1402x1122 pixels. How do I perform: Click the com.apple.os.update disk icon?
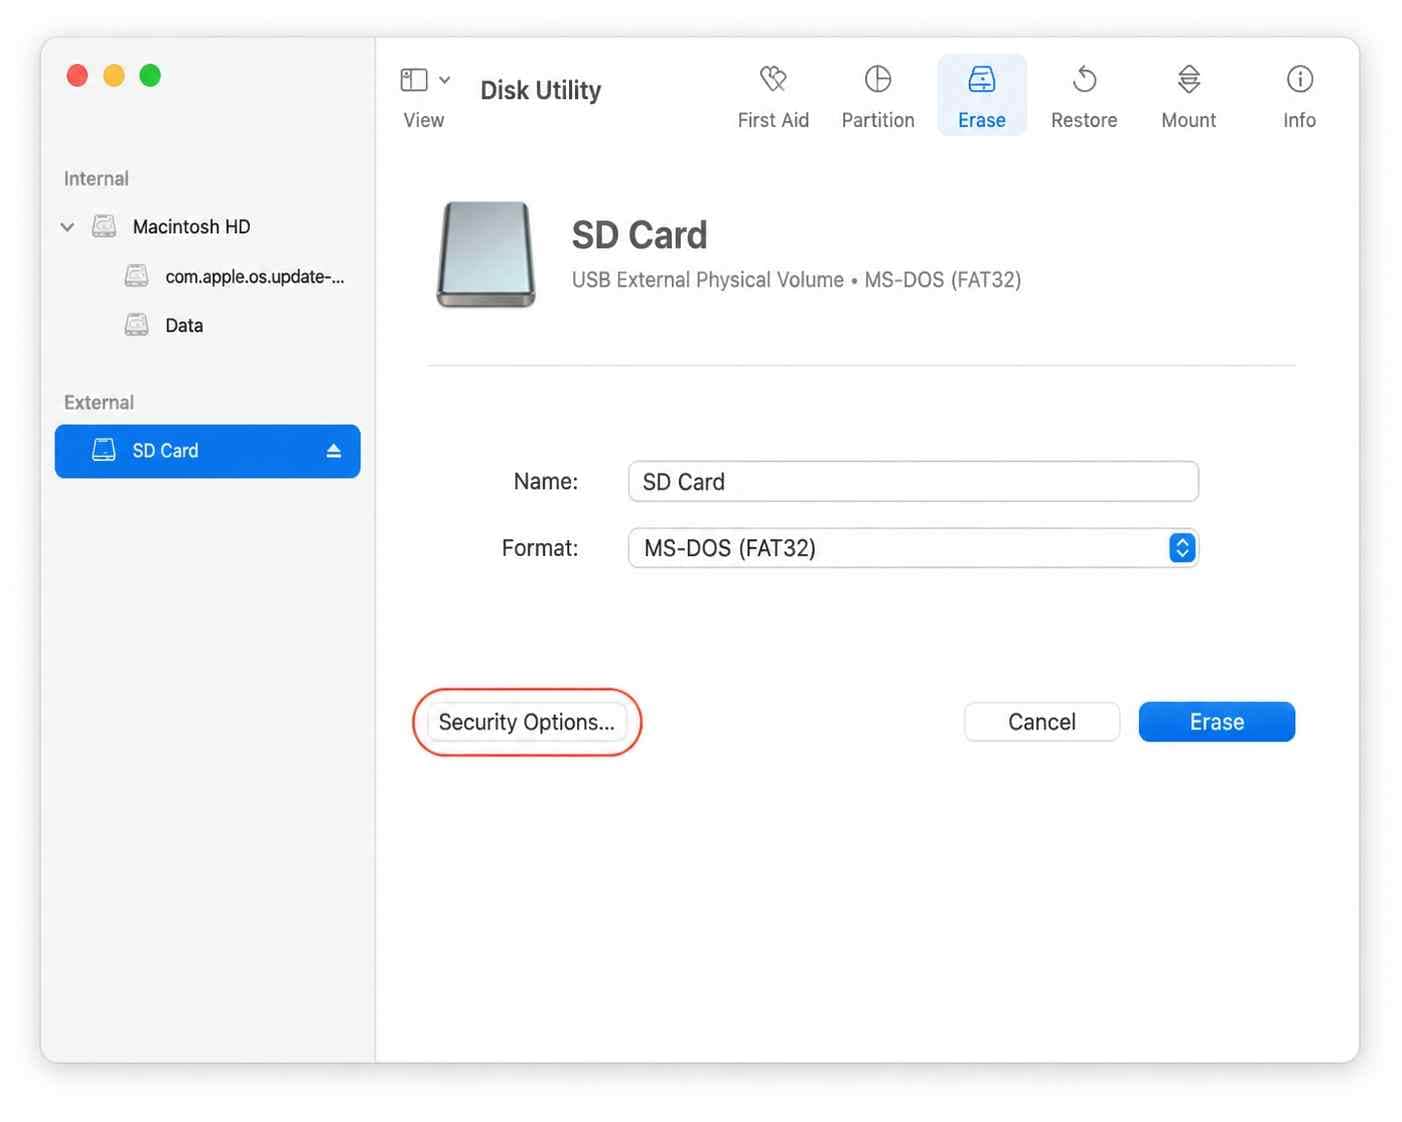click(x=136, y=275)
